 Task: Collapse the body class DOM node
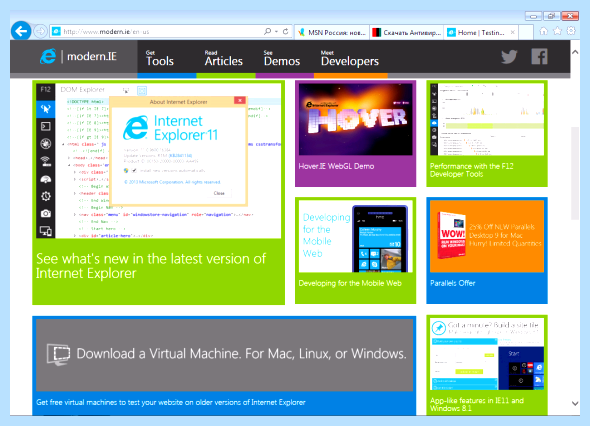(69, 165)
